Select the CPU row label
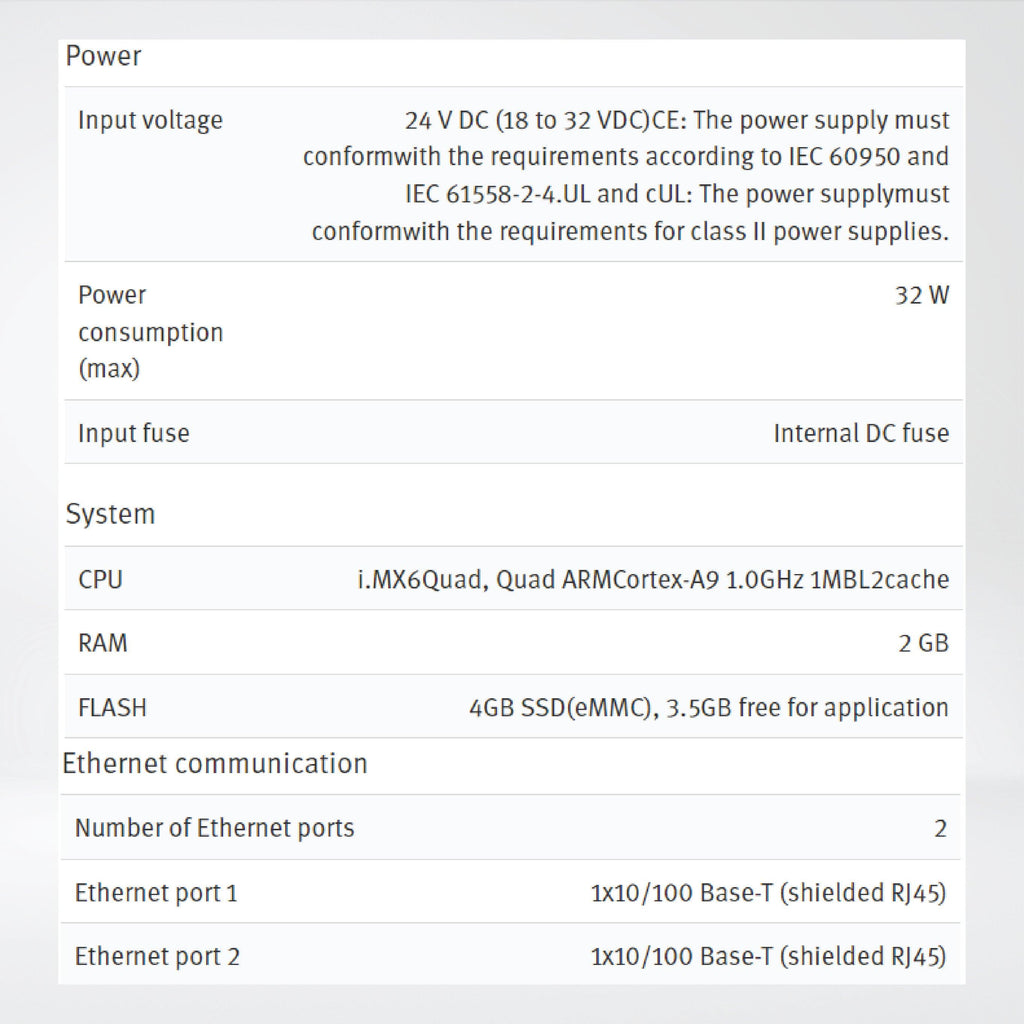 (100, 579)
